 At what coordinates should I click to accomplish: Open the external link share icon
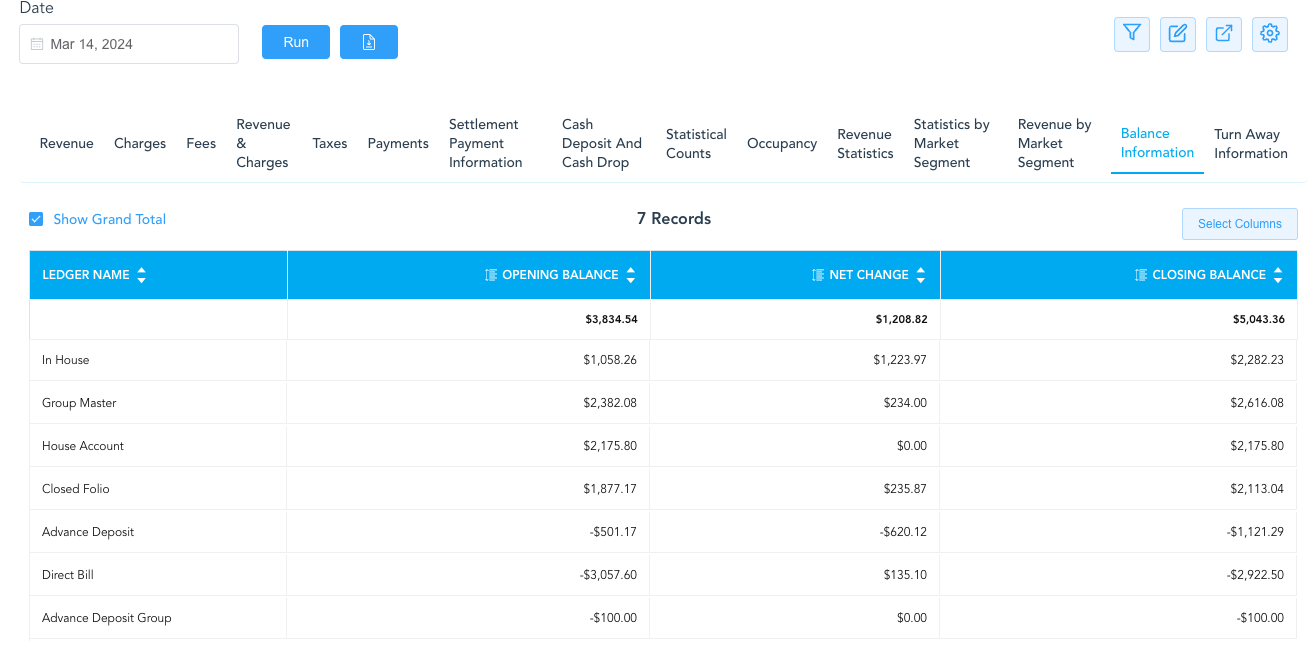tap(1223, 33)
